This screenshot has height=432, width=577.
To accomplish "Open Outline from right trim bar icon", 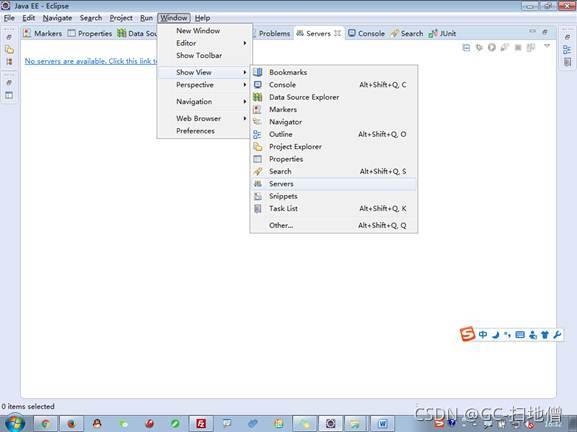I will tap(567, 50).
